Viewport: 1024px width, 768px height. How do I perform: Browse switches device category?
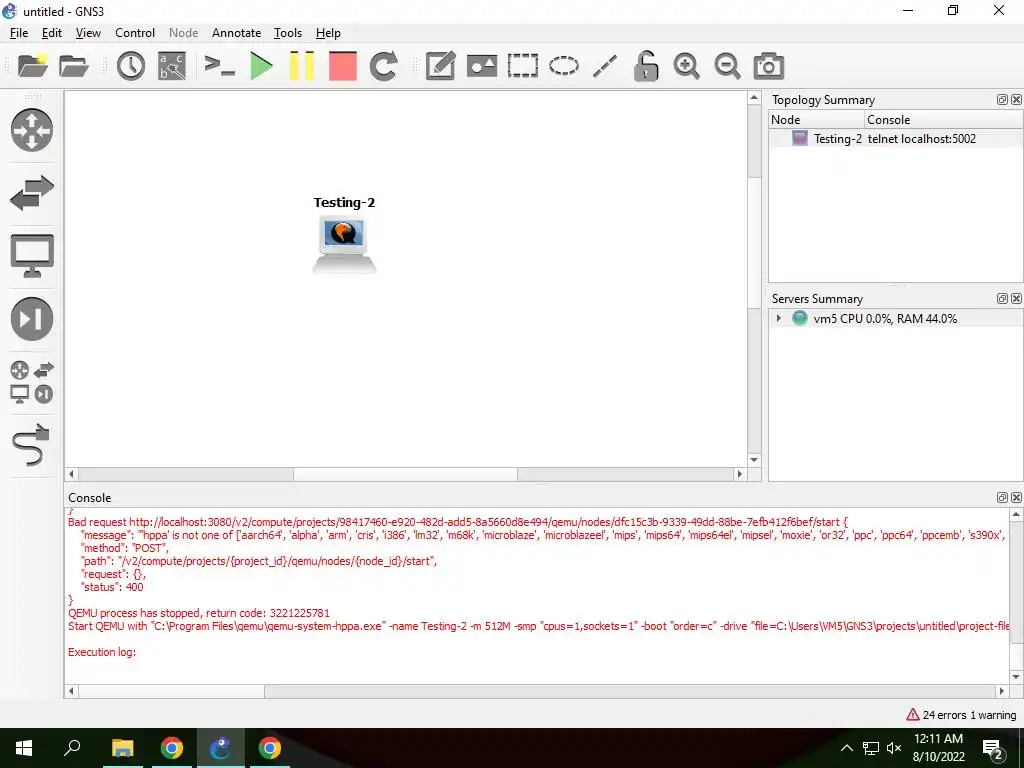click(31, 193)
